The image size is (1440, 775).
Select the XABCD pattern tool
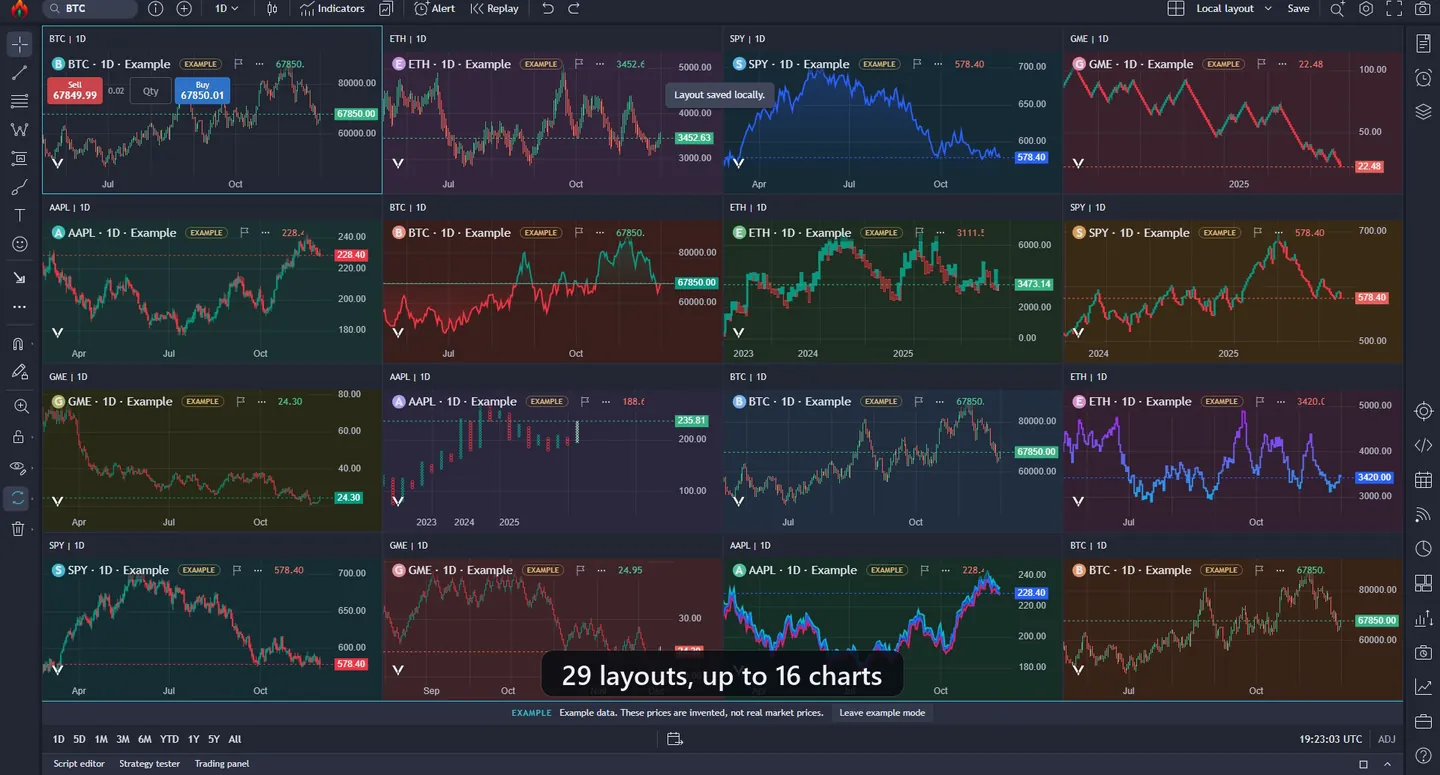19,130
